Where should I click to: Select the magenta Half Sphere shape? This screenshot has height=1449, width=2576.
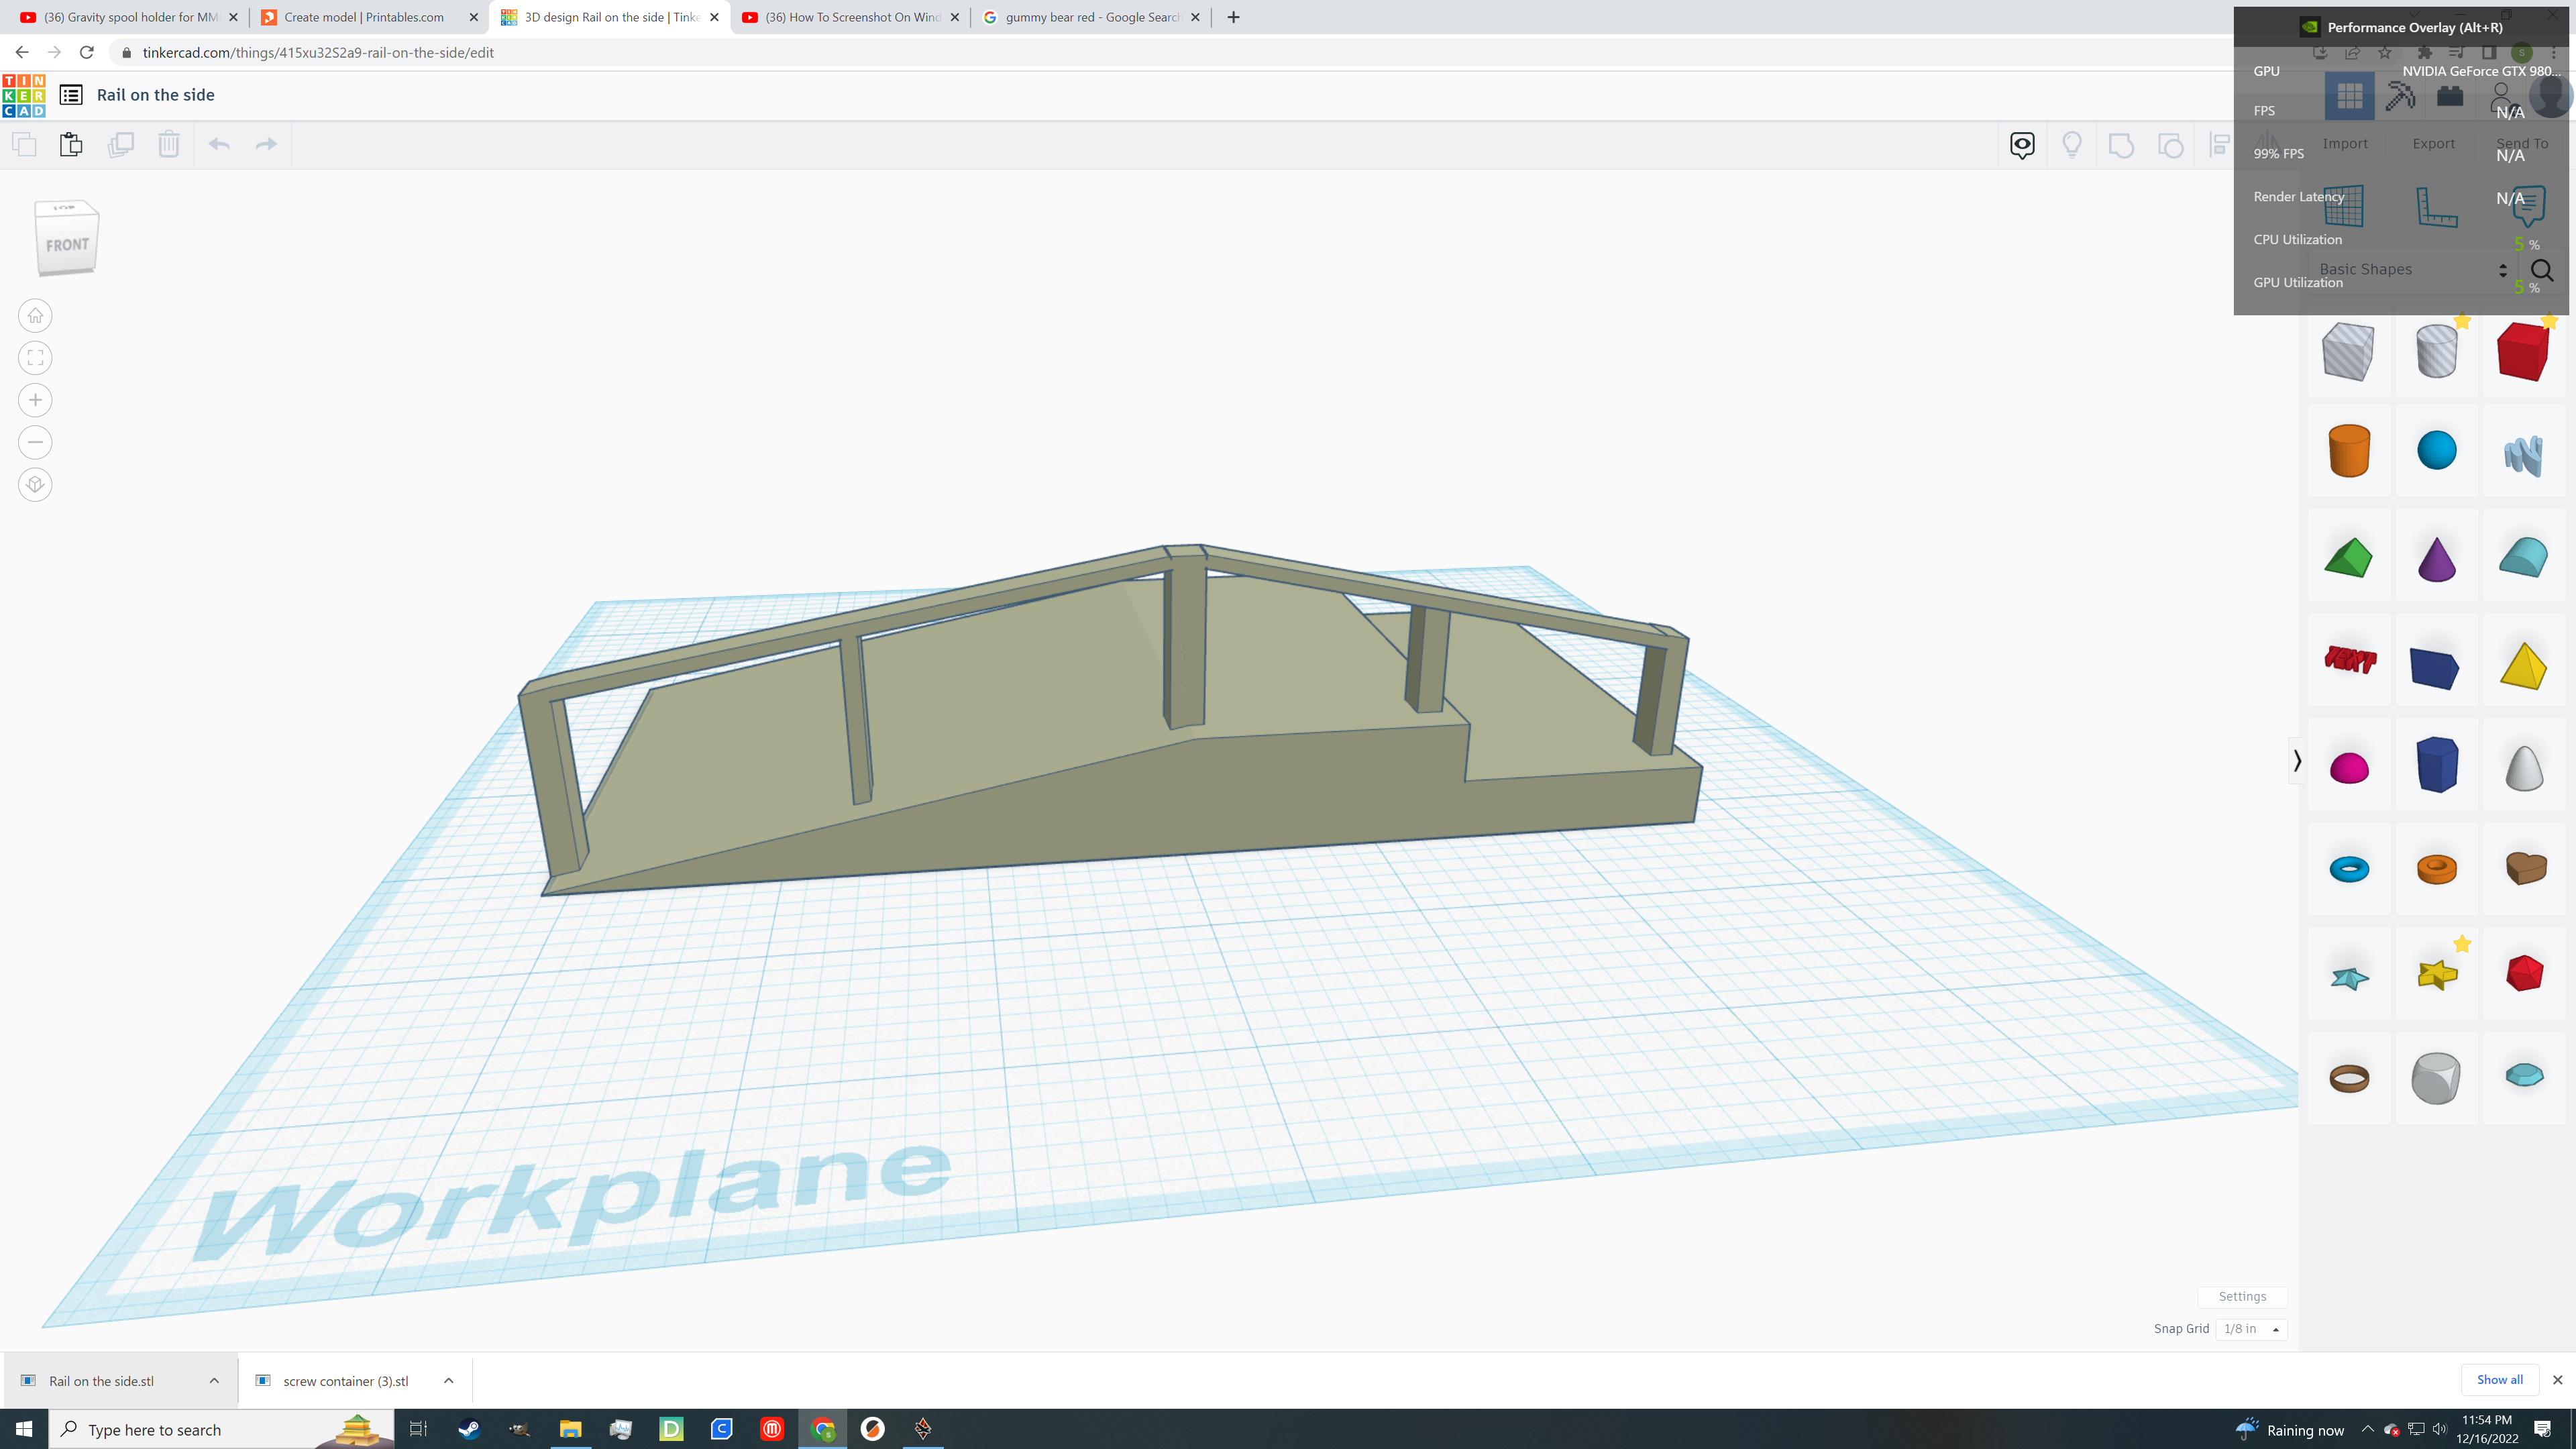tap(2349, 768)
